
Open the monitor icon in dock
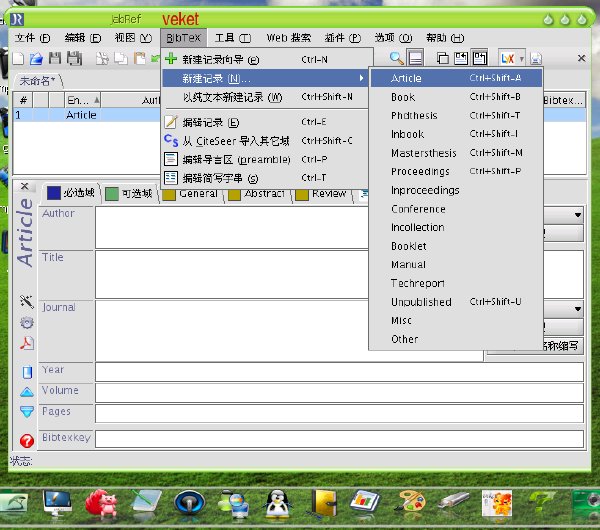57,503
